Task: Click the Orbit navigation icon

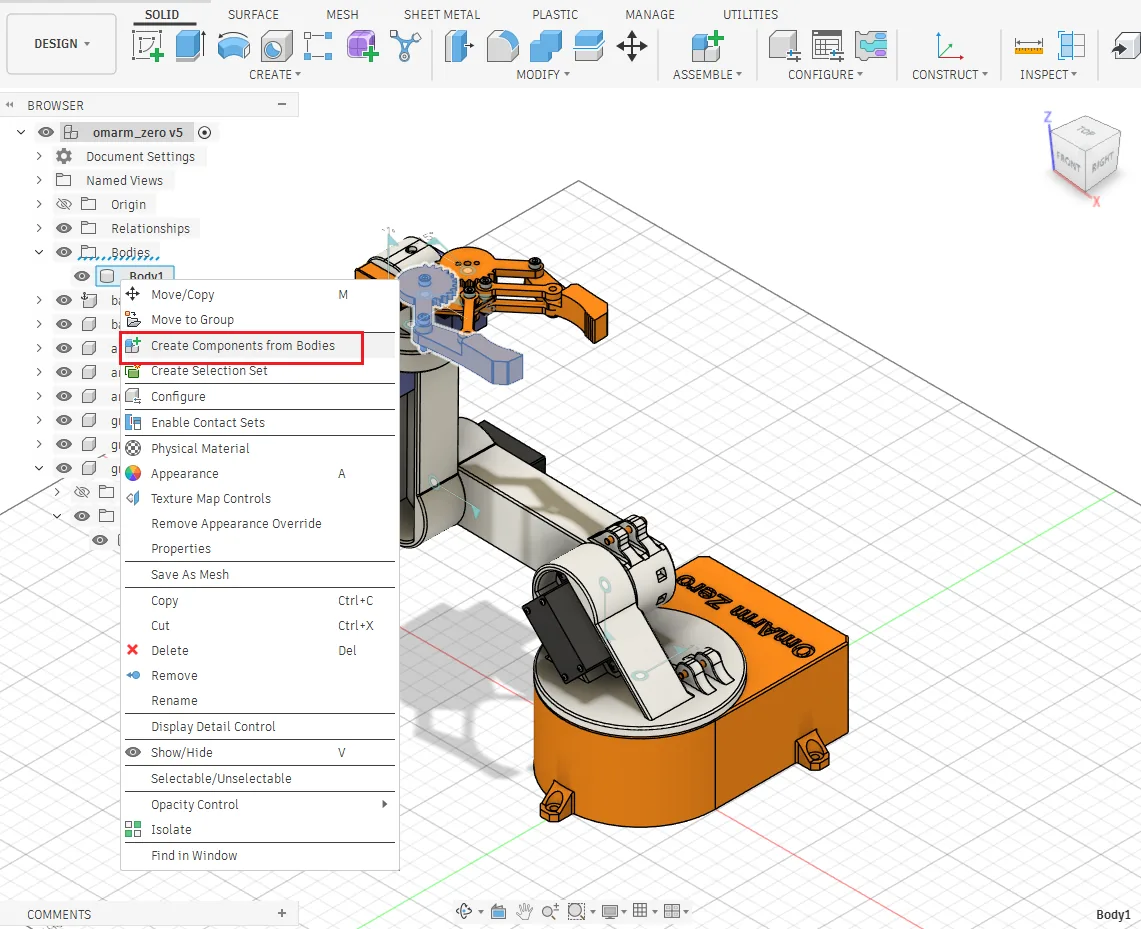Action: (x=464, y=911)
